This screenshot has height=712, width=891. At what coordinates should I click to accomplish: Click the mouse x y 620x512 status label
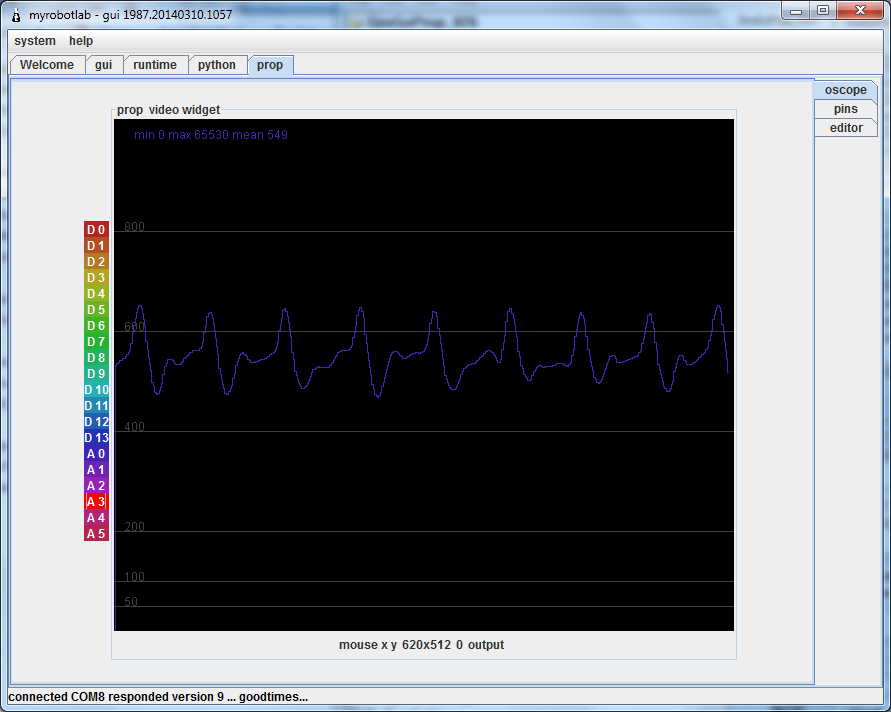point(421,645)
